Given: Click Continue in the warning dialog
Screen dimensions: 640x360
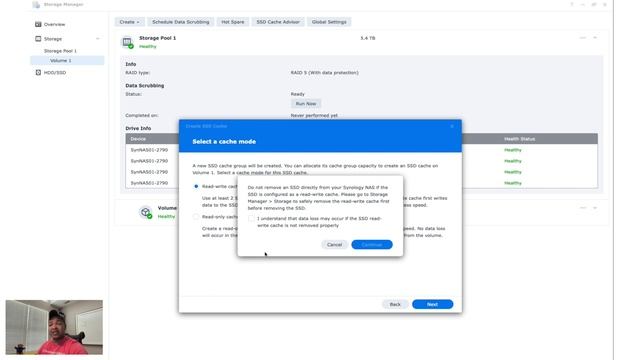Looking at the screenshot, I should pos(372,244).
